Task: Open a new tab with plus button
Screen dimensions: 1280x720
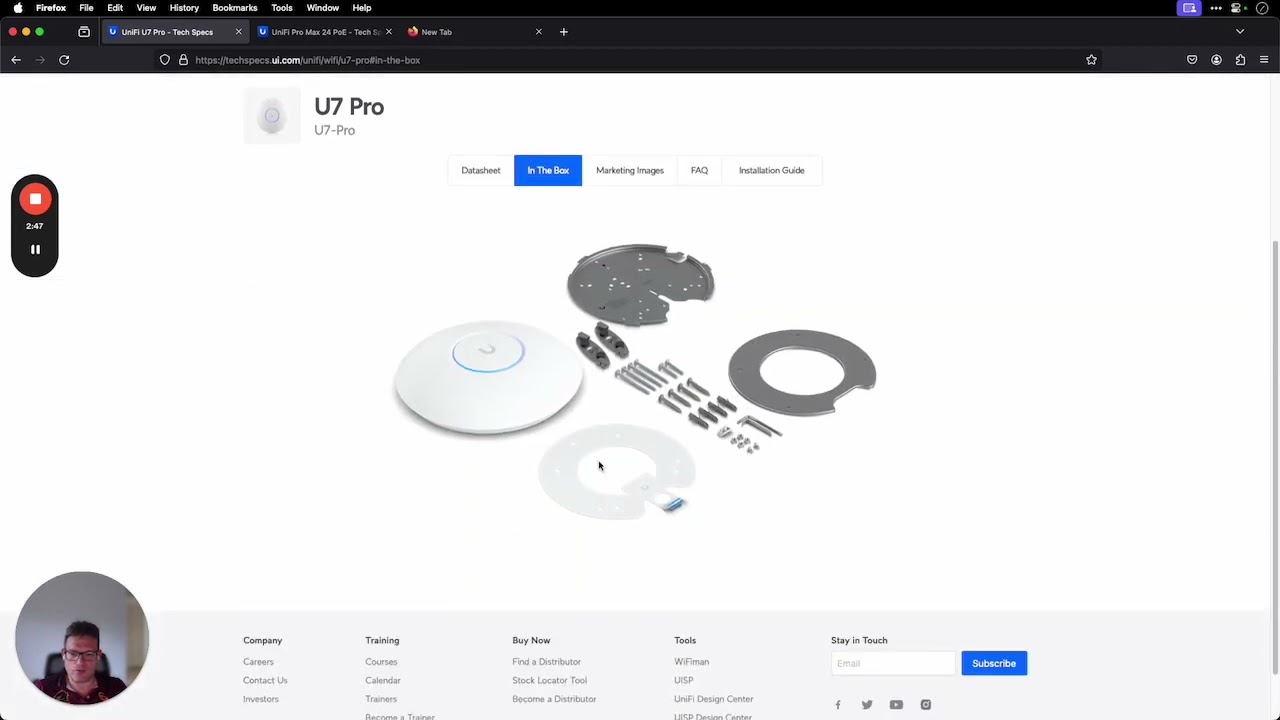Action: click(x=563, y=32)
